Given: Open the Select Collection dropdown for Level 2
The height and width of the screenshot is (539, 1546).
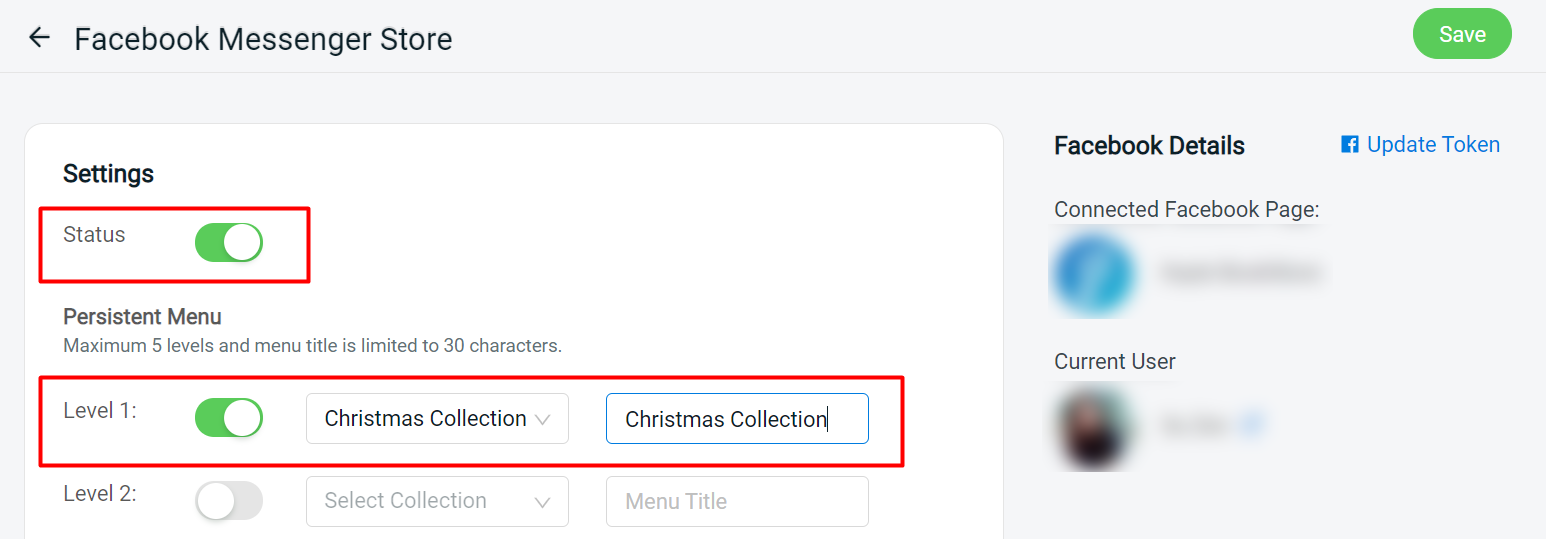Looking at the screenshot, I should point(437,501).
